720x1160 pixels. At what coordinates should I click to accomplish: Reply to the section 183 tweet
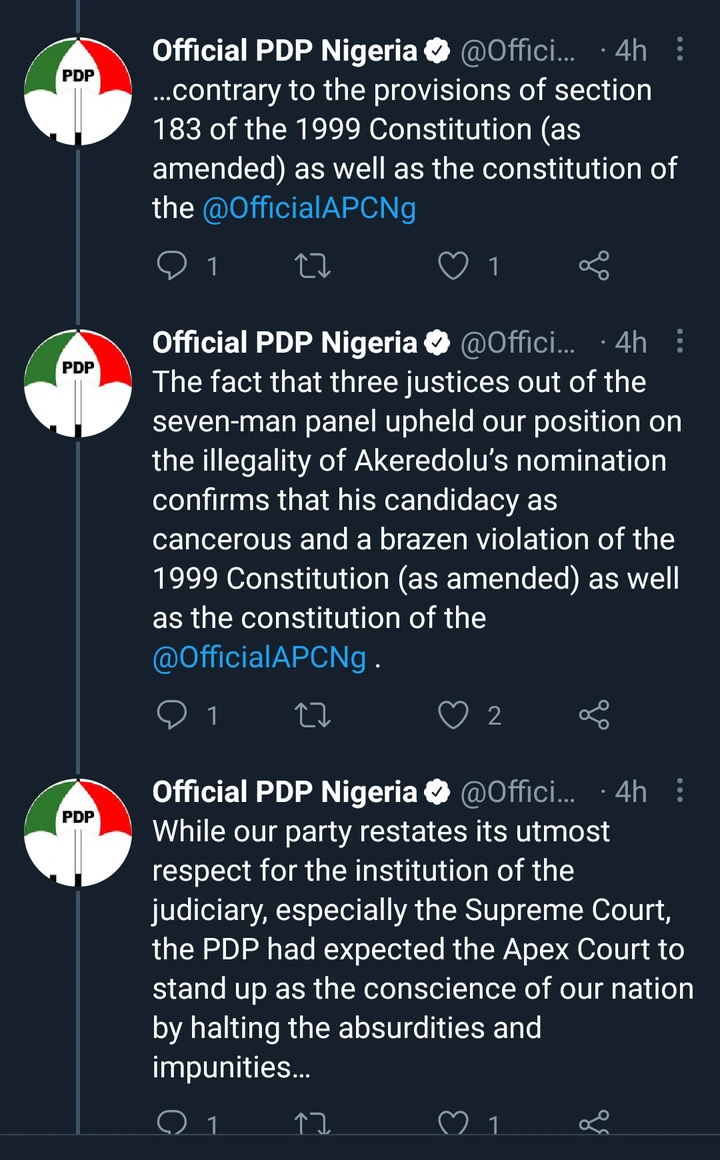[174, 265]
